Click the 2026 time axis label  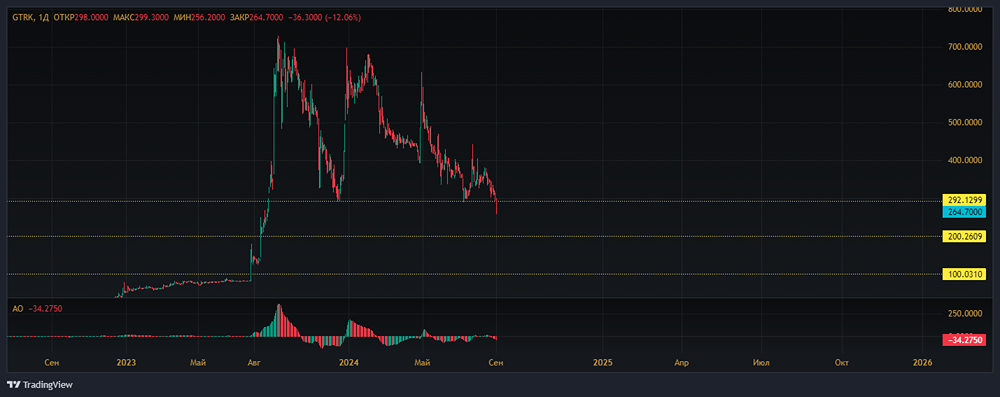pos(922,363)
